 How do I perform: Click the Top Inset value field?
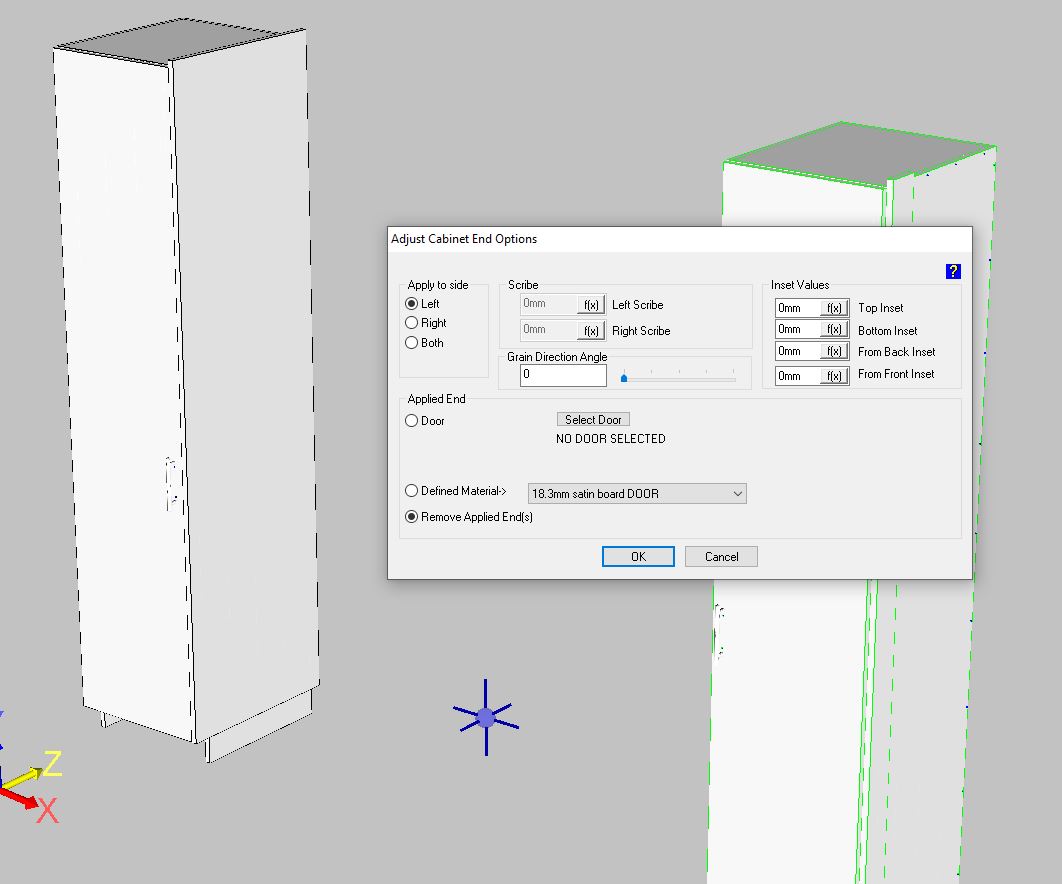(x=797, y=308)
